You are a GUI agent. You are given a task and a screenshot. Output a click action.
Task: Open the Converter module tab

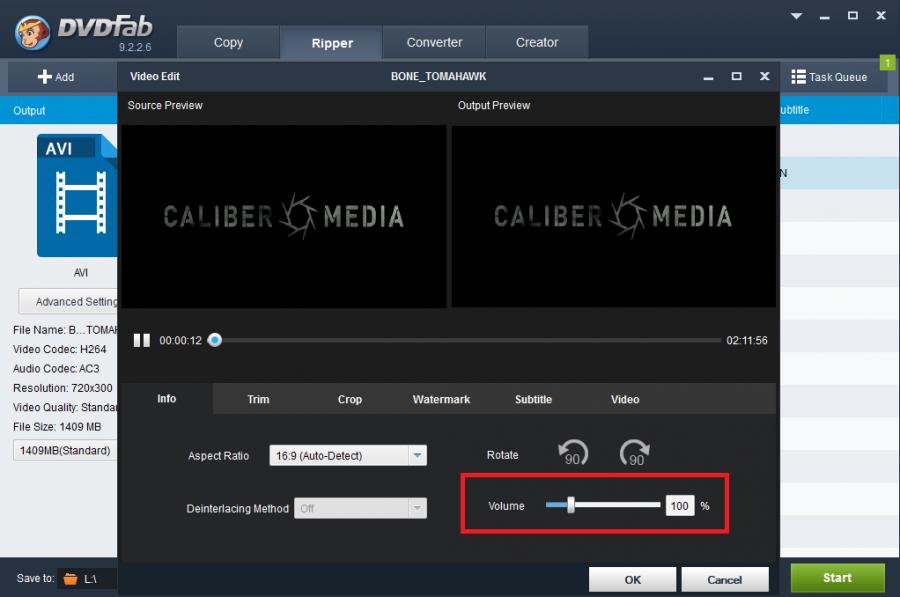(x=434, y=43)
